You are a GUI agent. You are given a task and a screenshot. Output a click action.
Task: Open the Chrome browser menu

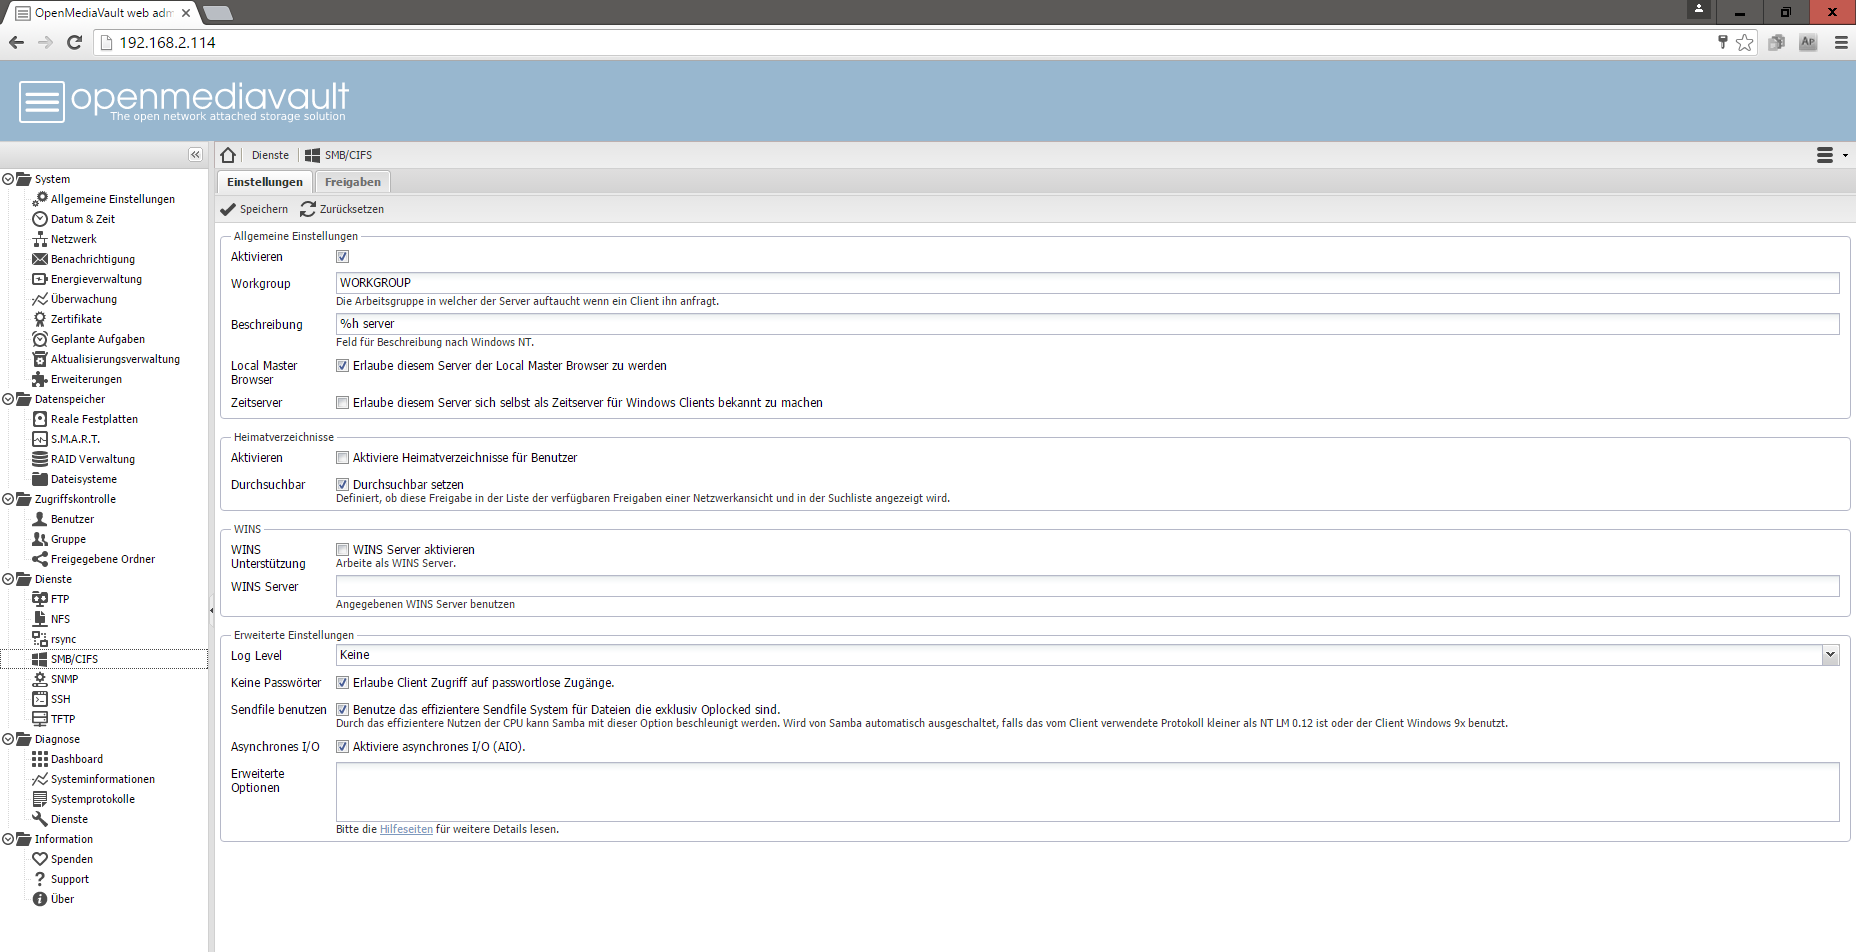[1841, 42]
